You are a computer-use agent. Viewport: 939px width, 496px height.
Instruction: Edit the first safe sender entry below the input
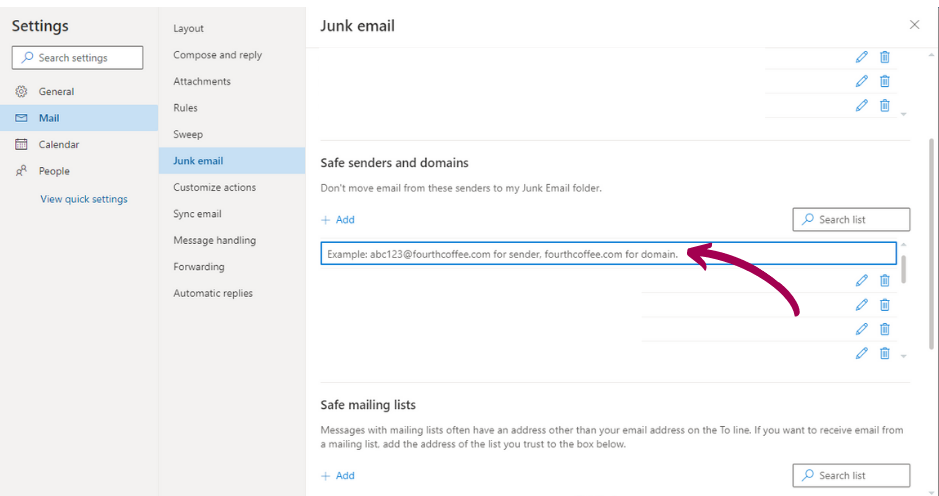(x=861, y=280)
